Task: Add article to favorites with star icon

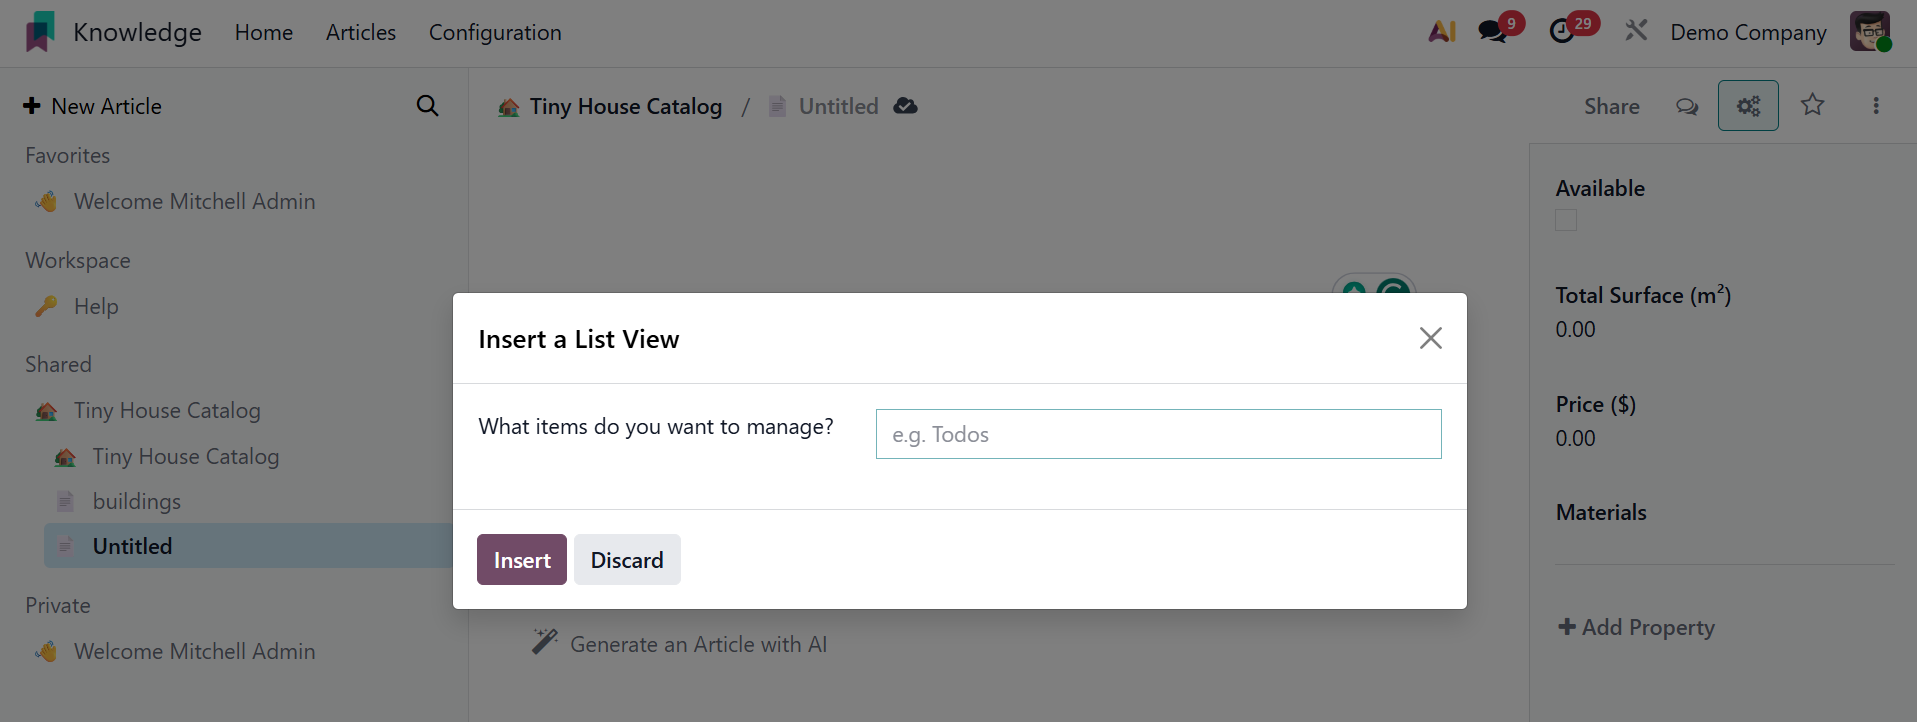Action: coord(1812,105)
